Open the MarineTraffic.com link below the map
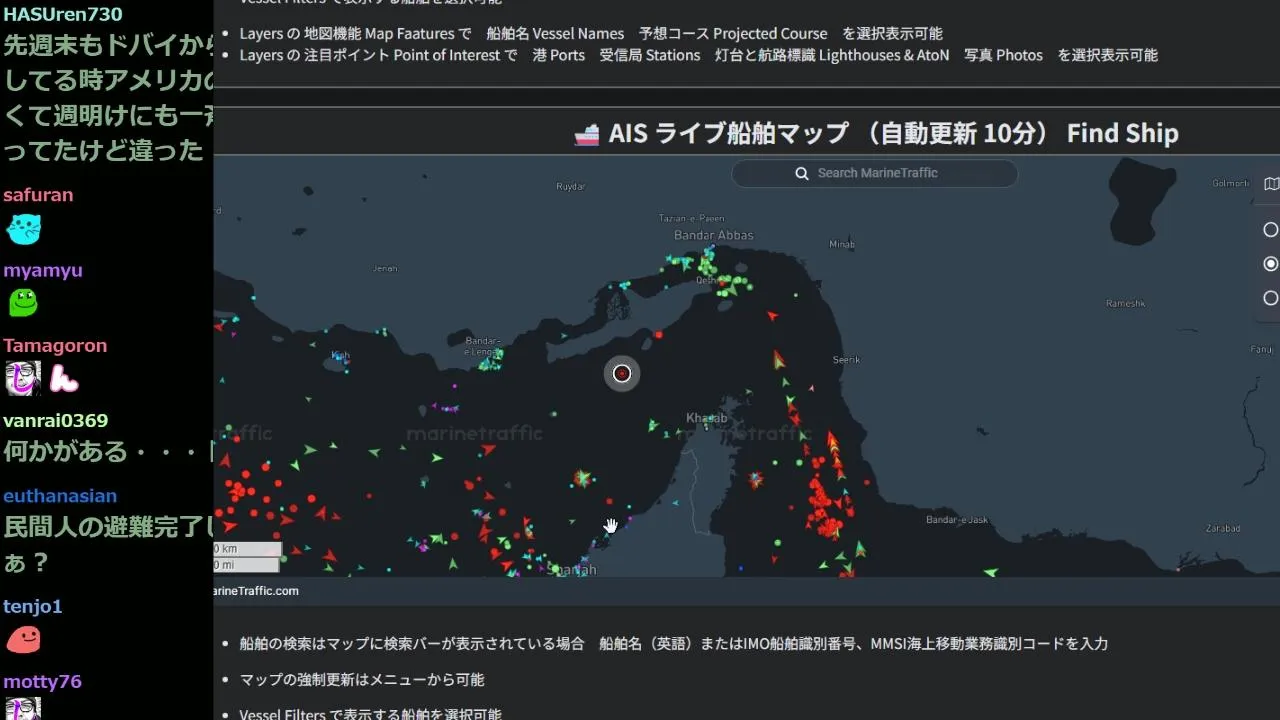1280x720 pixels. tap(256, 591)
